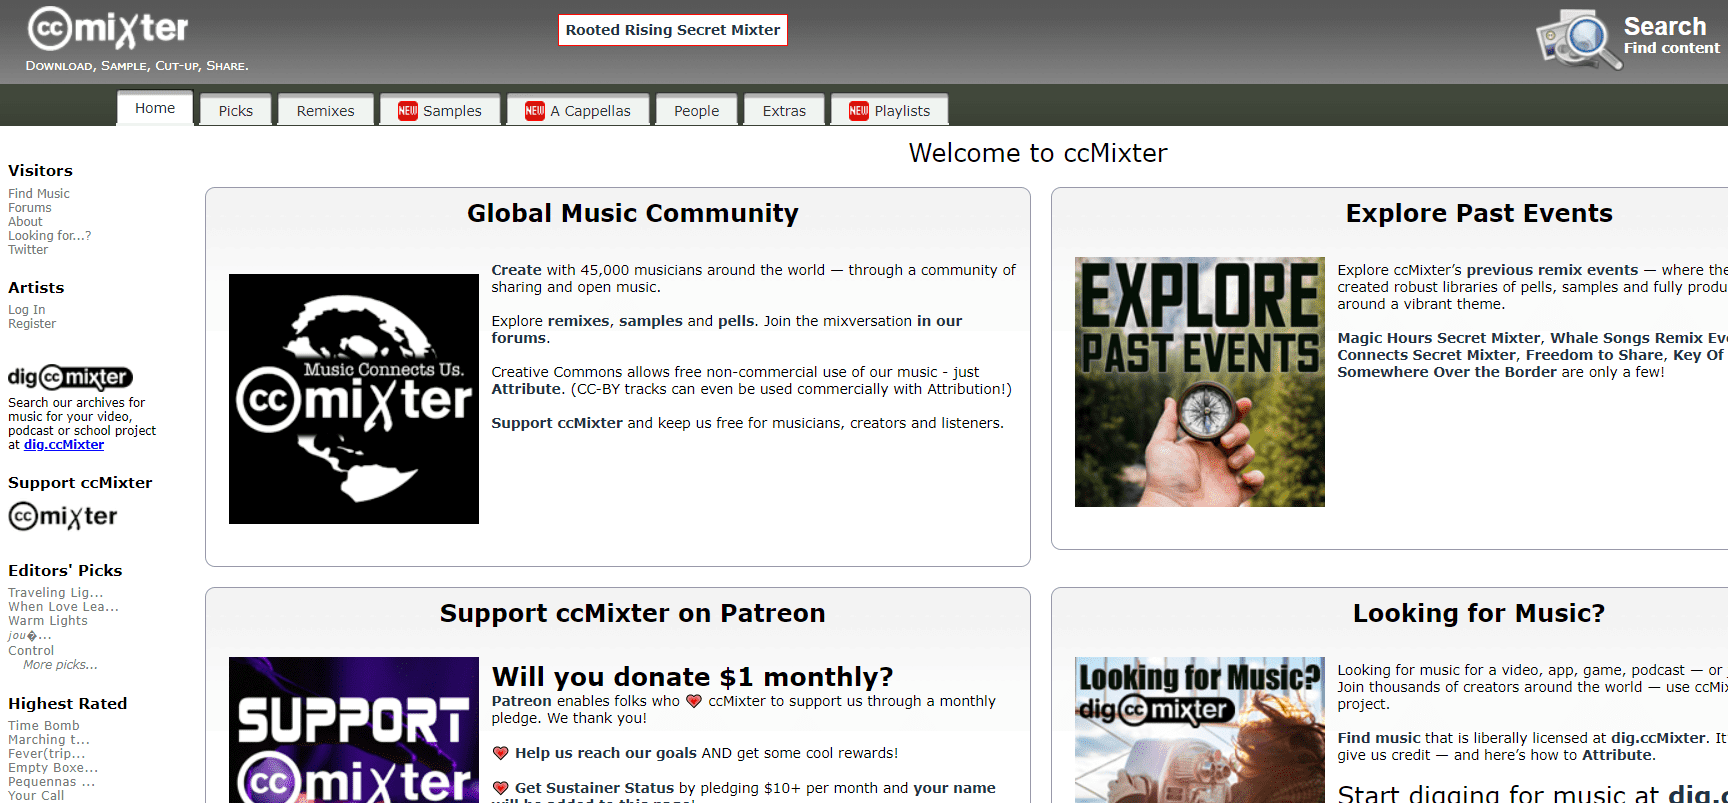Open Control editors' pick
The width and height of the screenshot is (1728, 803).
pyautogui.click(x=31, y=651)
